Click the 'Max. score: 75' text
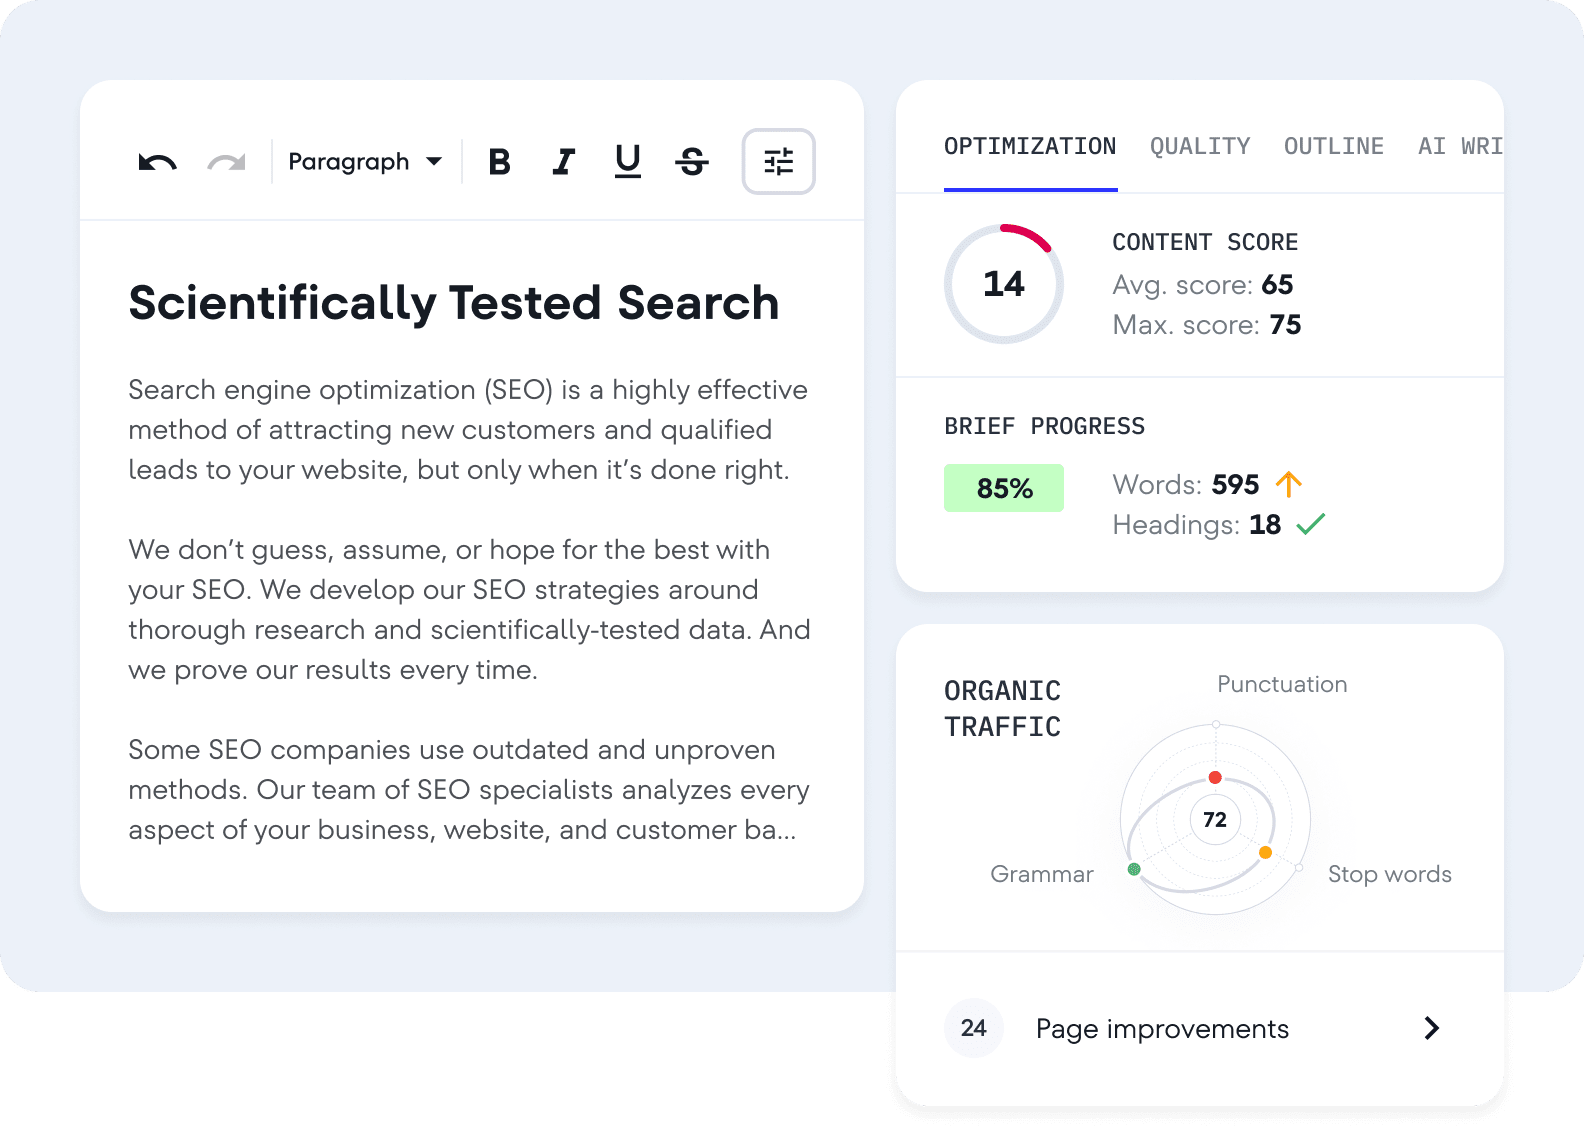Viewport: 1584px width, 1128px height. pyautogui.click(x=1207, y=325)
